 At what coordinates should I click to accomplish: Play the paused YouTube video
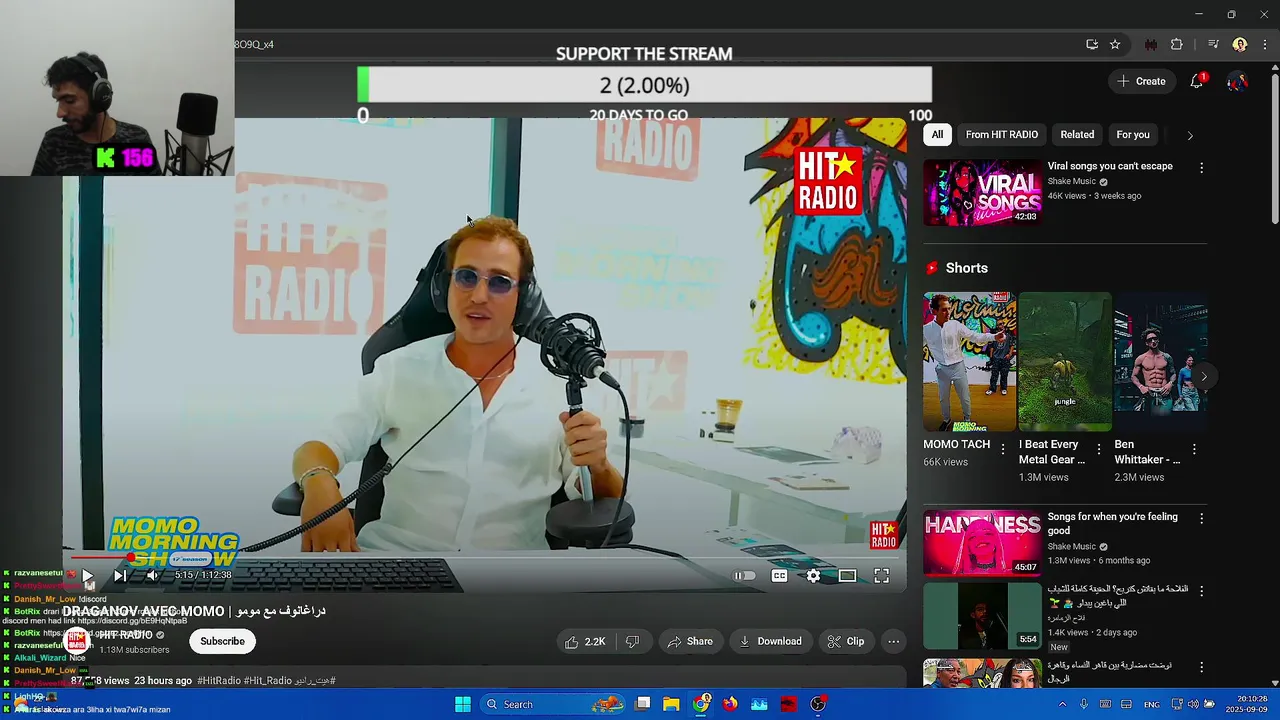click(87, 576)
